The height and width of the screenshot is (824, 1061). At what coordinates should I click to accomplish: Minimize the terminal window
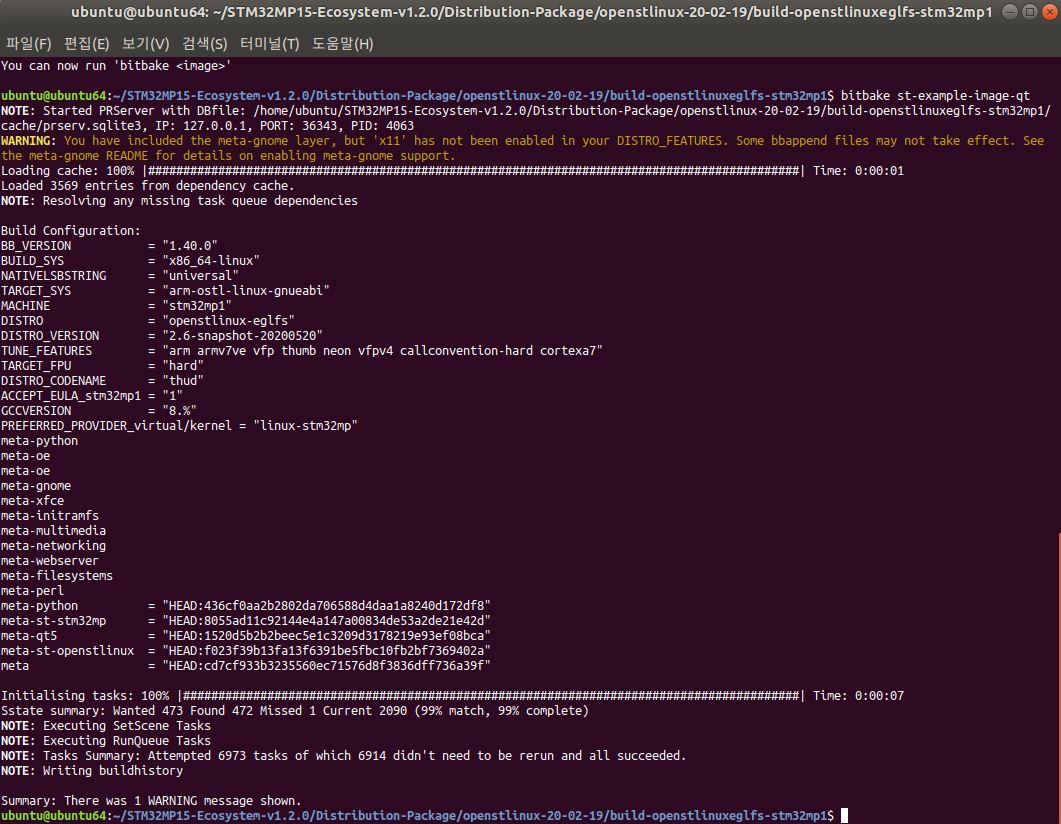[1009, 12]
